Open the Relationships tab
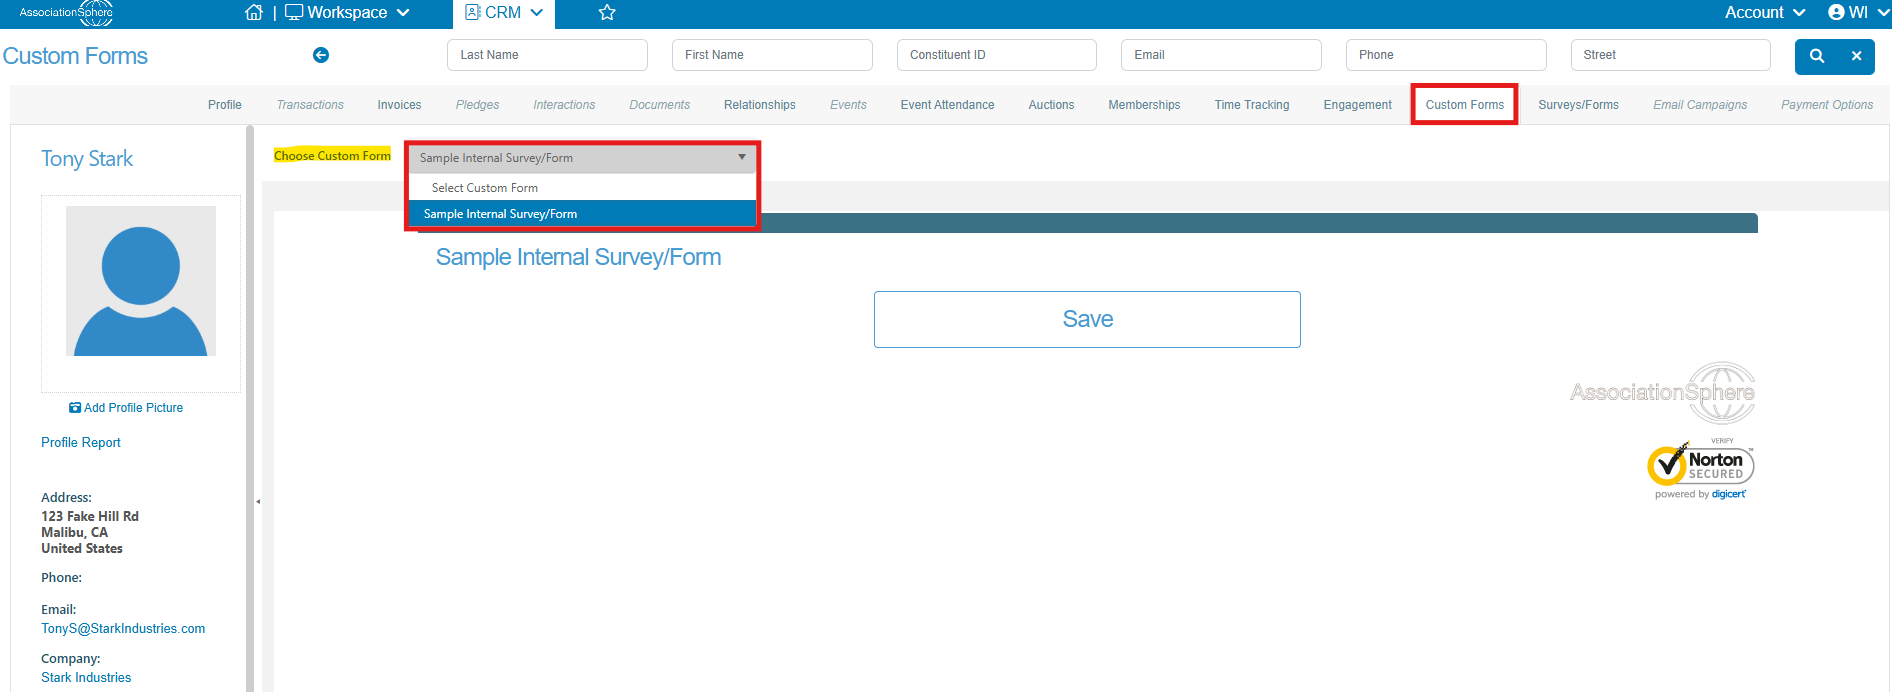Viewport: 1892px width, 692px height. coord(760,105)
